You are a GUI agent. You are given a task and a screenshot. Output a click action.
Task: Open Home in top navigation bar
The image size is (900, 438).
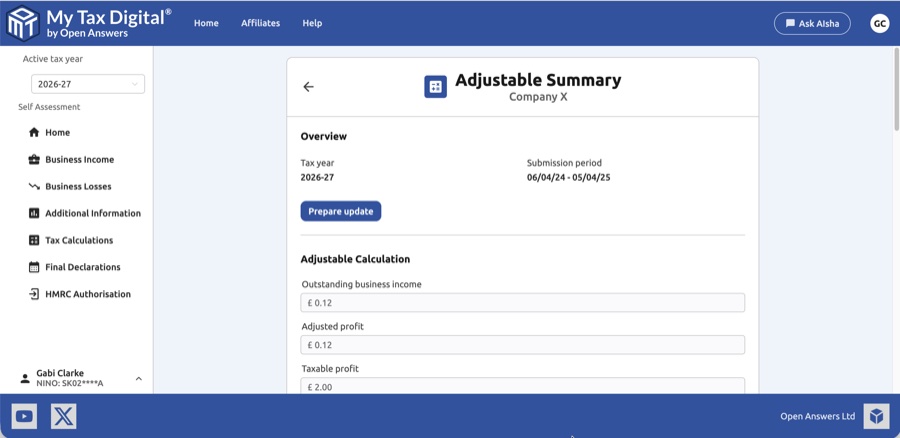coord(206,23)
